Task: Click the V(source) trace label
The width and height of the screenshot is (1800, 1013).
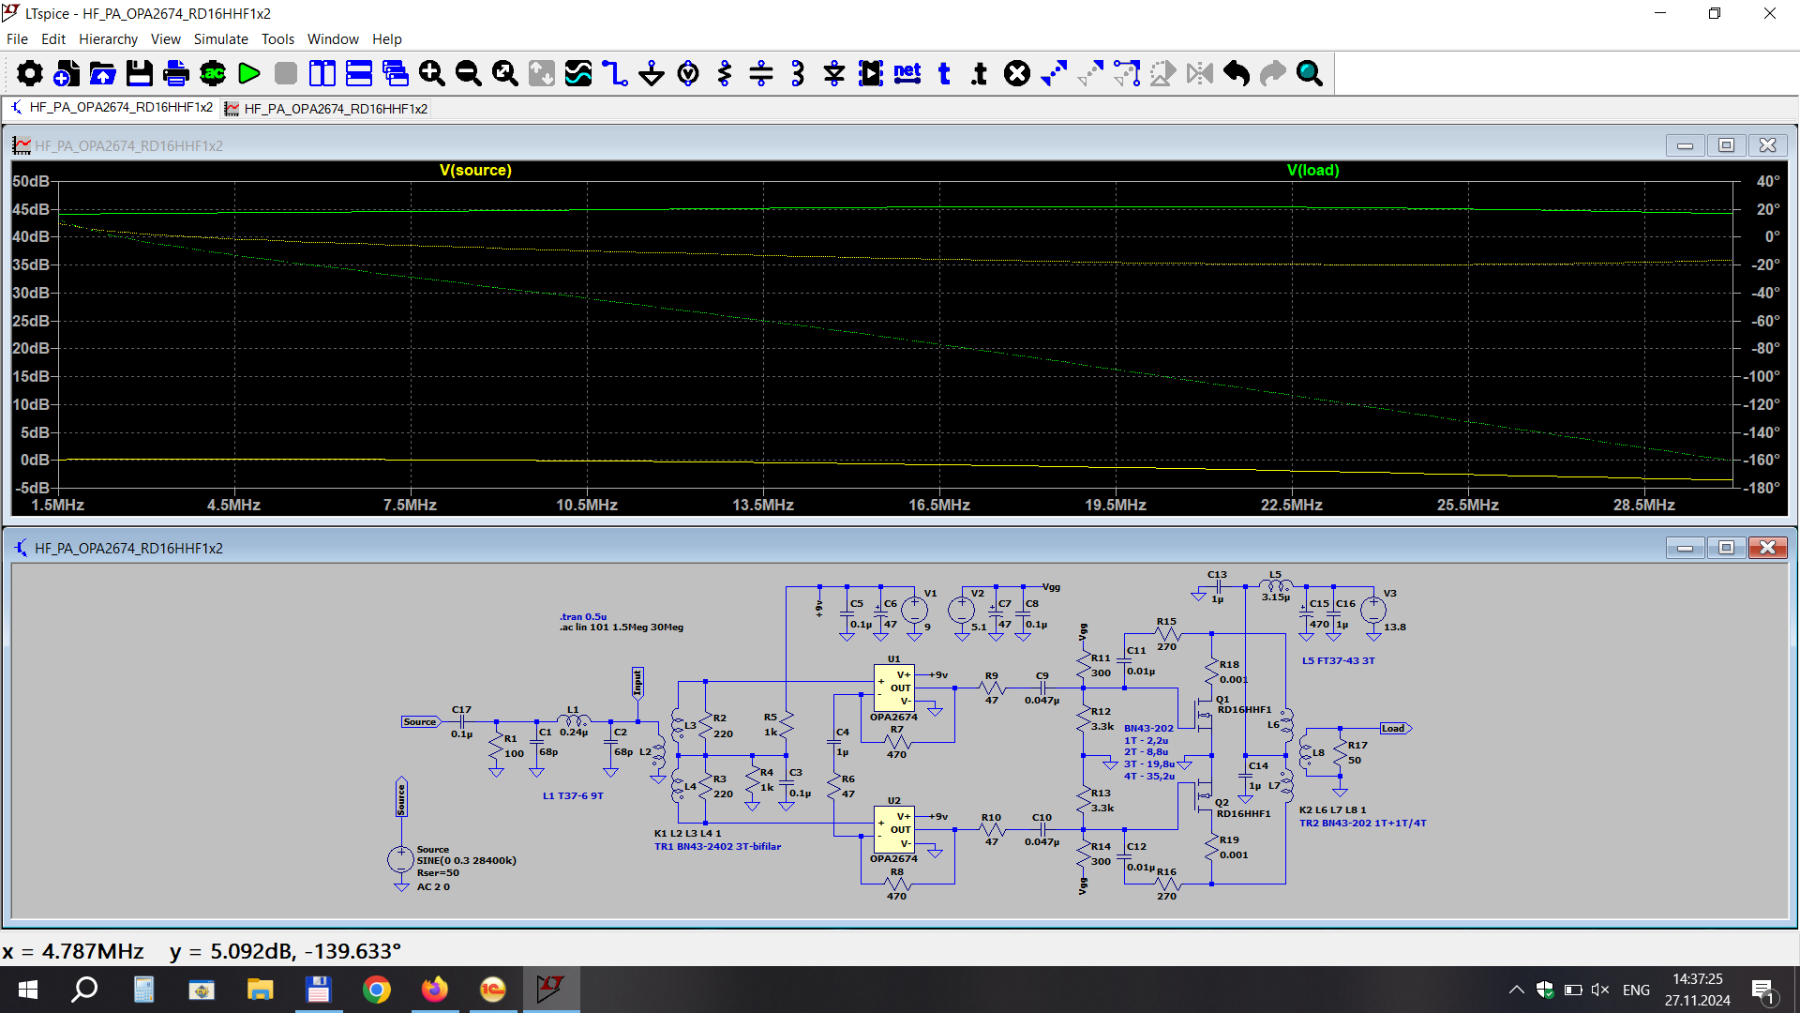Action: click(x=475, y=170)
